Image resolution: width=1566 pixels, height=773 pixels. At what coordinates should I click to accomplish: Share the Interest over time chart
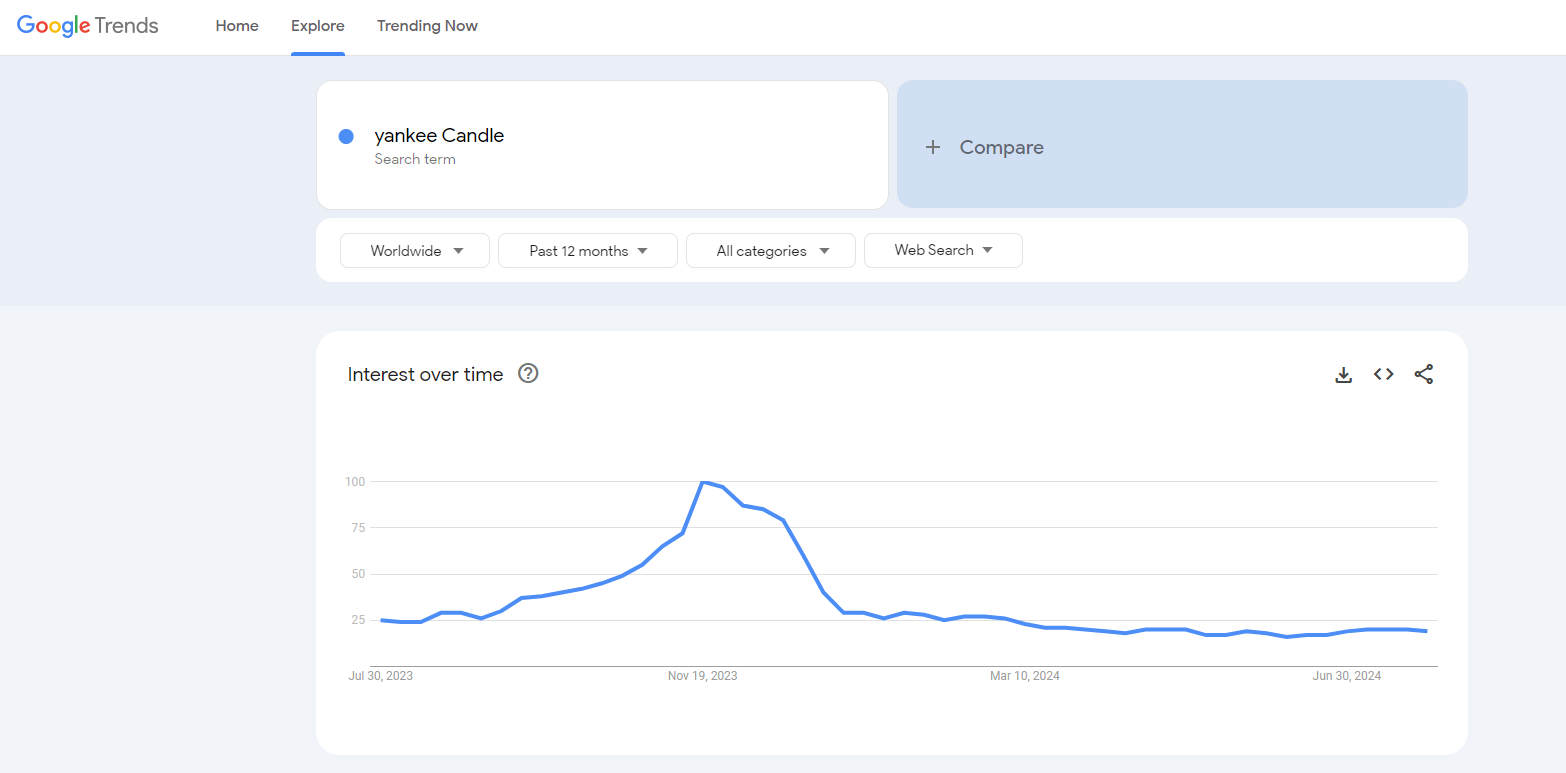(x=1424, y=374)
